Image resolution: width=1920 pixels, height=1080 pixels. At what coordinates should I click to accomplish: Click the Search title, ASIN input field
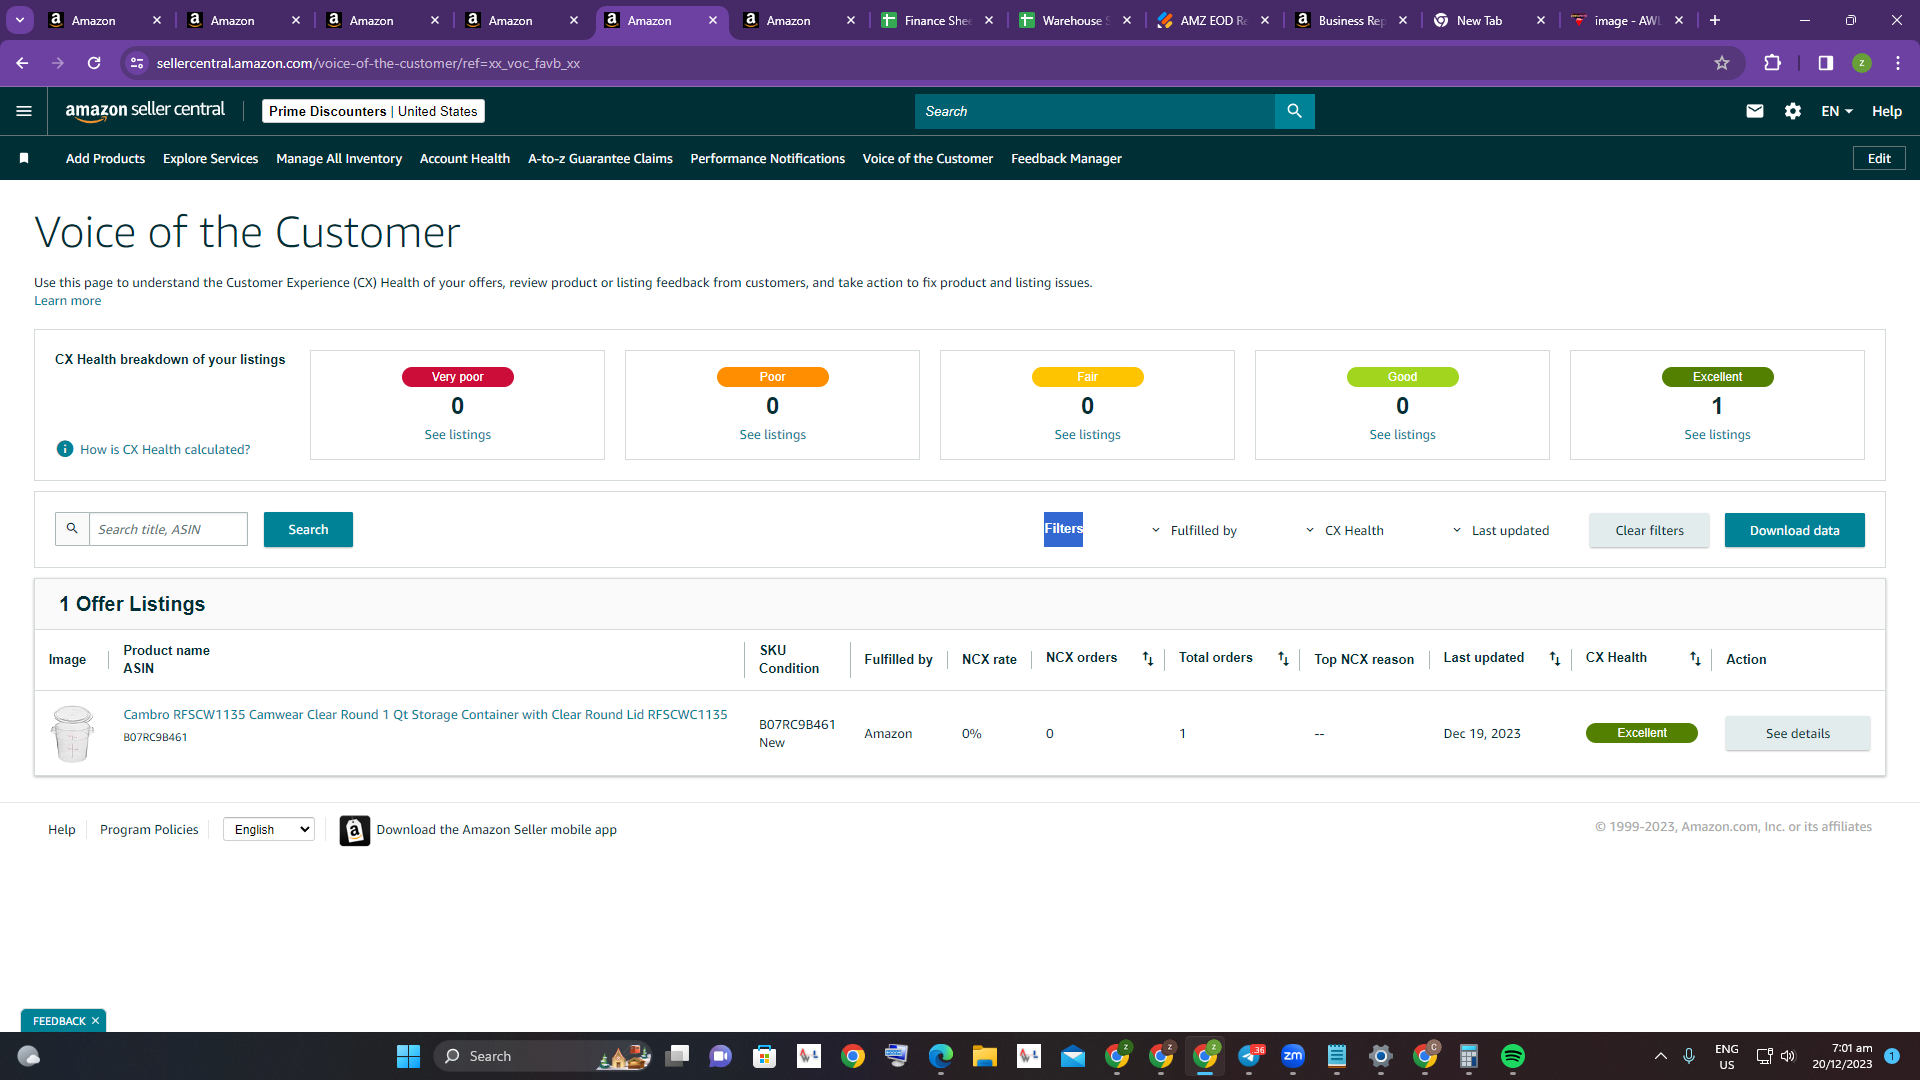pos(168,529)
